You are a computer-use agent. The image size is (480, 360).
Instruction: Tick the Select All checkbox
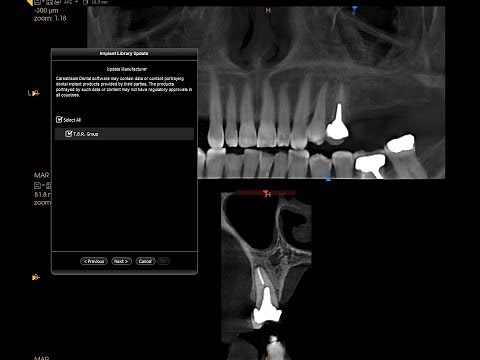tap(59, 119)
